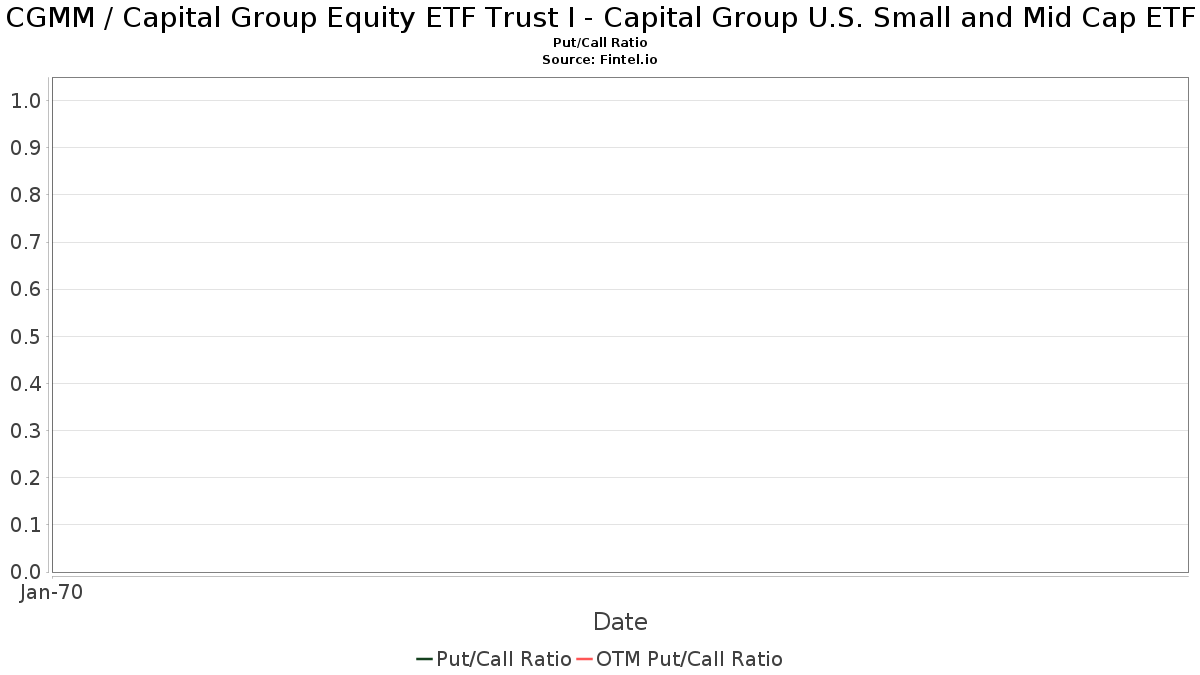
Task: Click the dark green Put/Call Ratio swatch
Action: coord(425,659)
